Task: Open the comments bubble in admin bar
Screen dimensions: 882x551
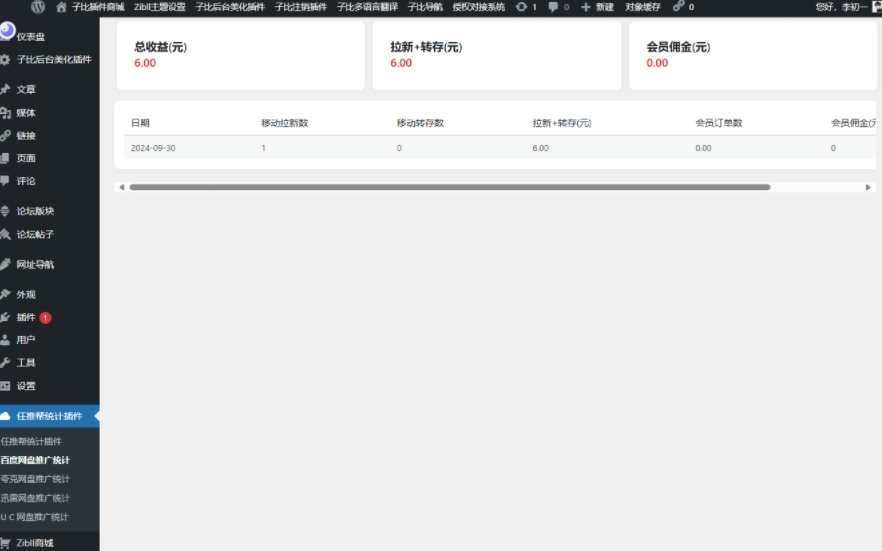Action: (554, 7)
